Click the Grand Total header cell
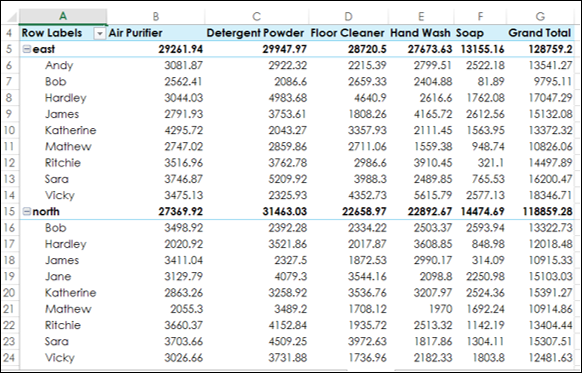The width and height of the screenshot is (582, 373). click(540, 33)
